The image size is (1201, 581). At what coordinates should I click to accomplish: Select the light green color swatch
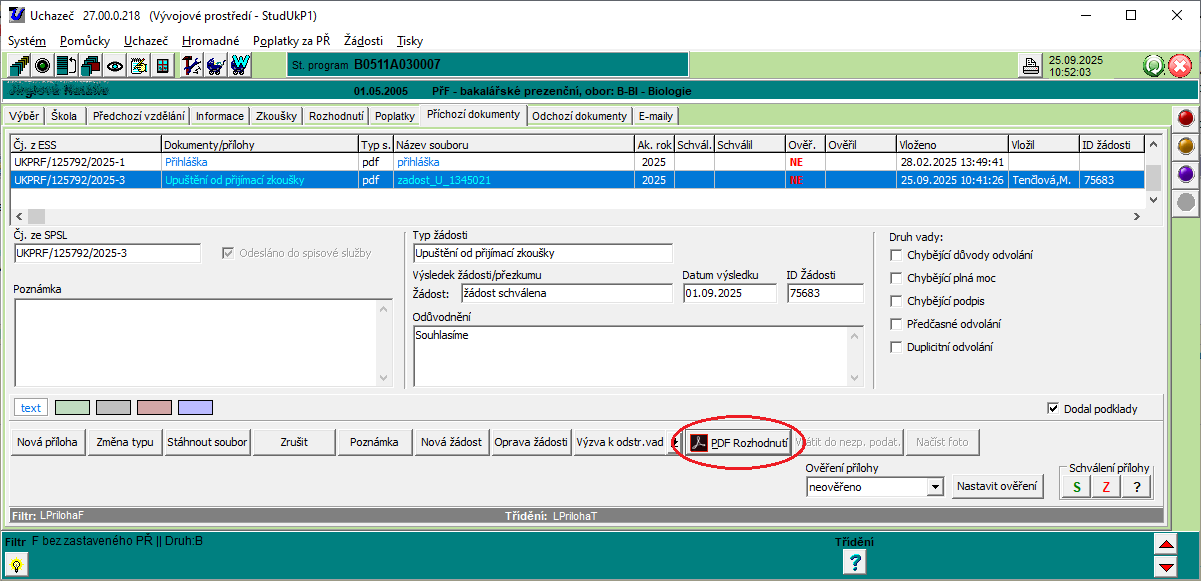[x=72, y=408]
